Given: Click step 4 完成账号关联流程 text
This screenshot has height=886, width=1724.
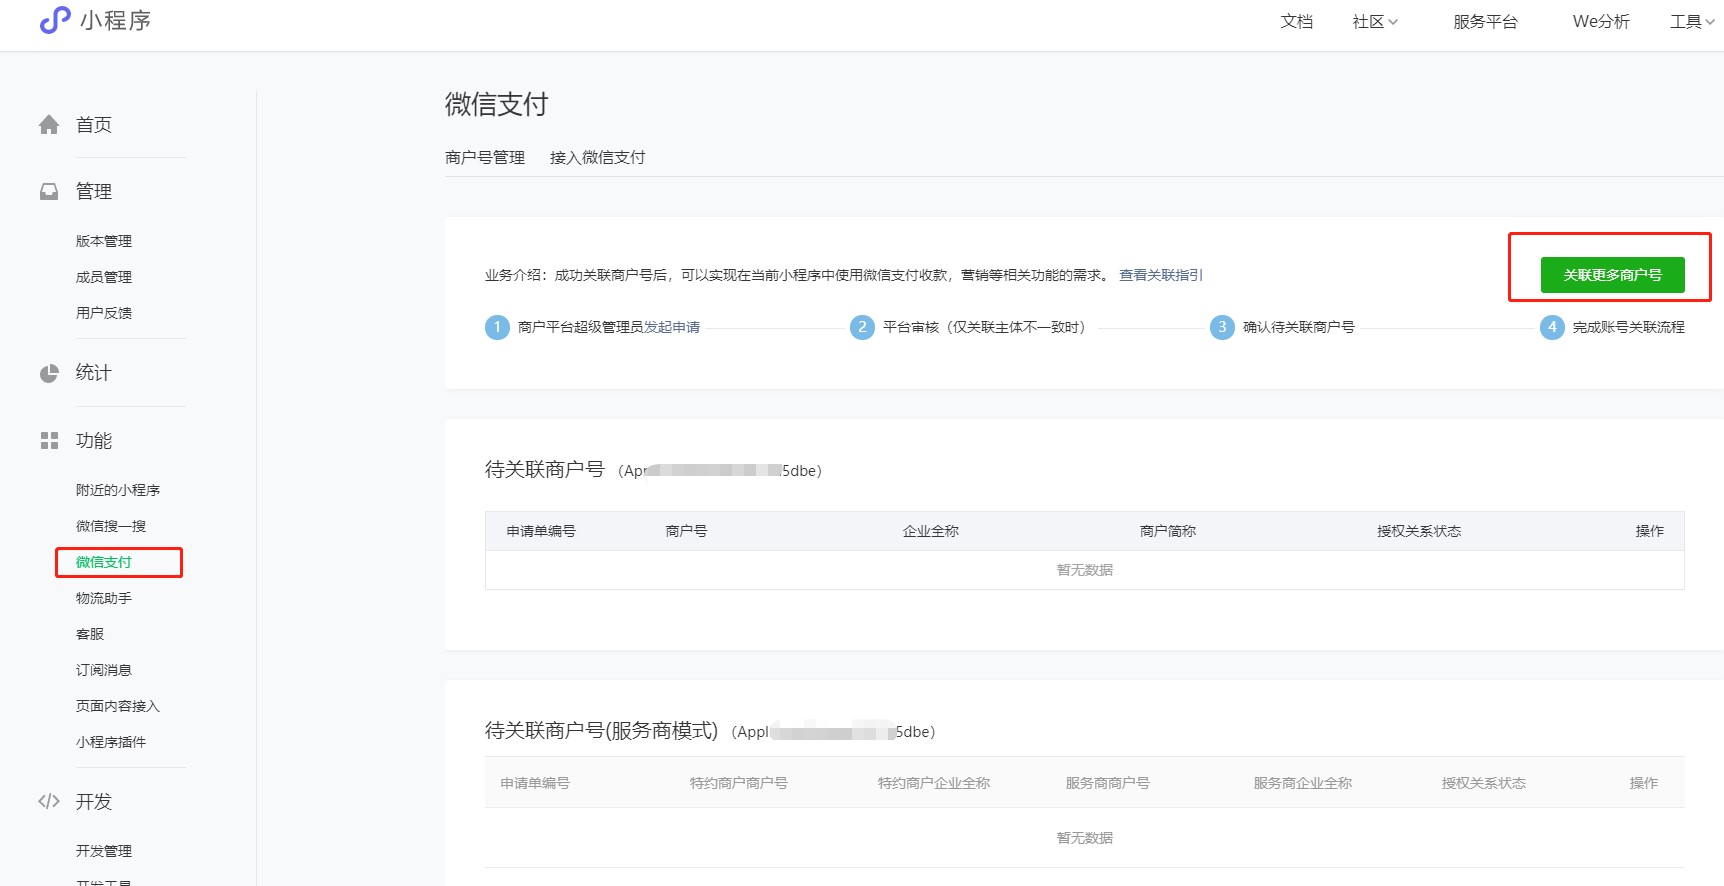Looking at the screenshot, I should click(x=1629, y=327).
